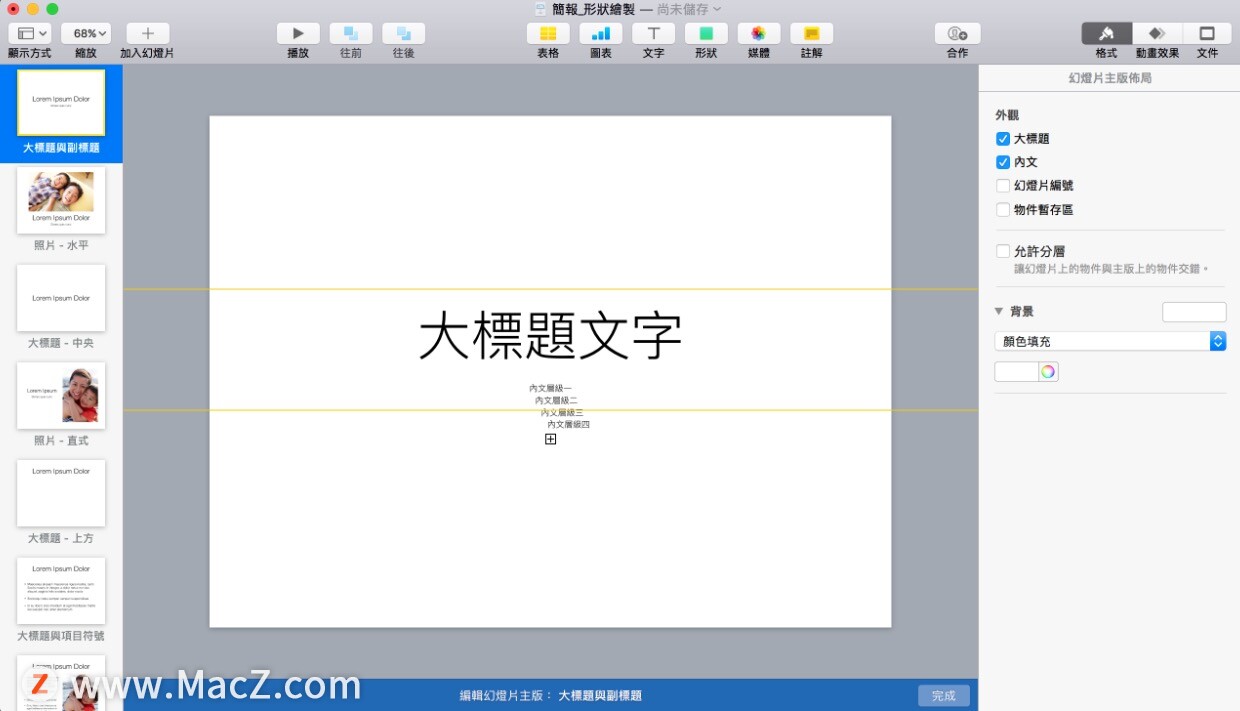Collapse the 背景 section disclosure triangle

(999, 312)
